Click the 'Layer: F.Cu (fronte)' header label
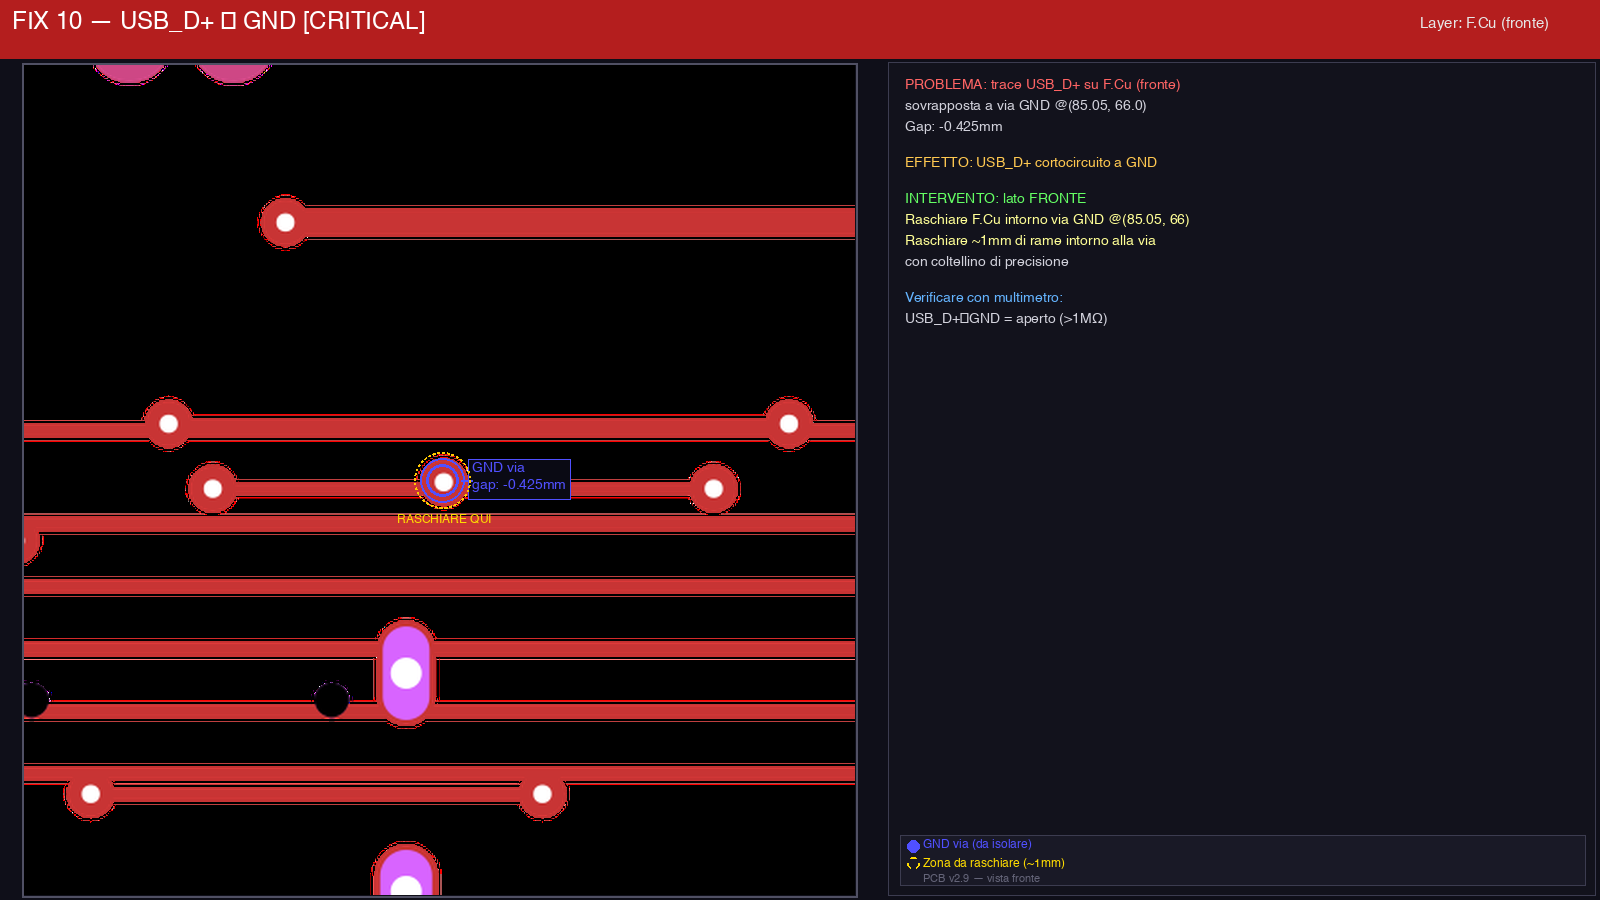The width and height of the screenshot is (1600, 900). click(x=1483, y=23)
